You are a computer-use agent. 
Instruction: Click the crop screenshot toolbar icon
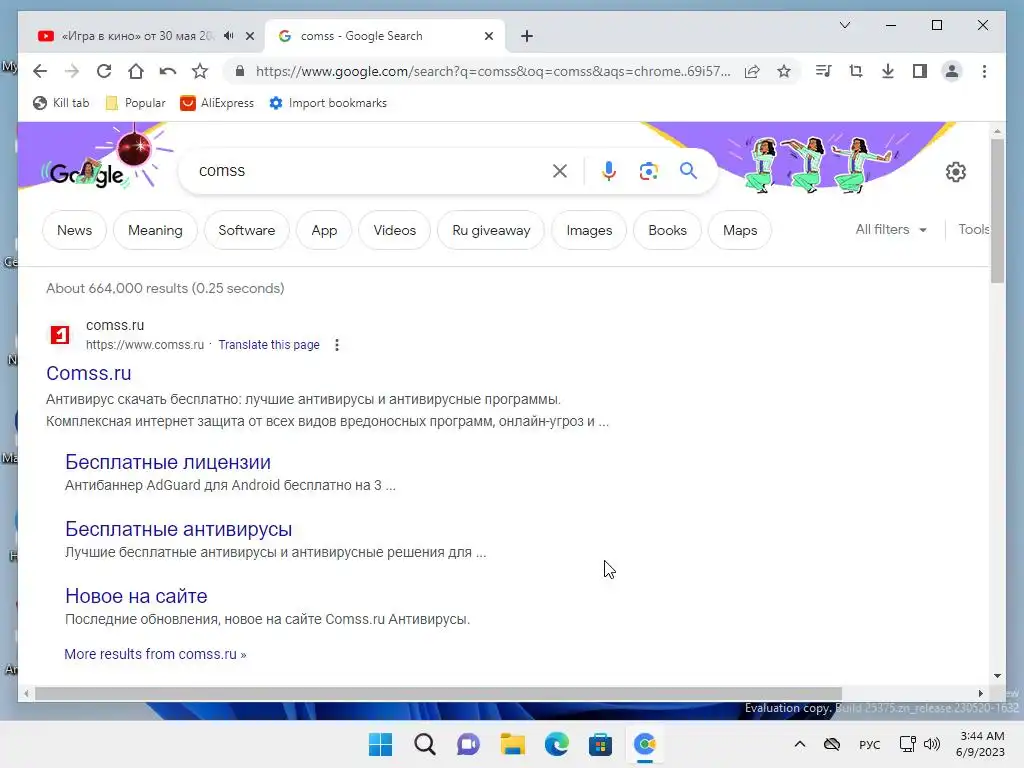coord(856,71)
